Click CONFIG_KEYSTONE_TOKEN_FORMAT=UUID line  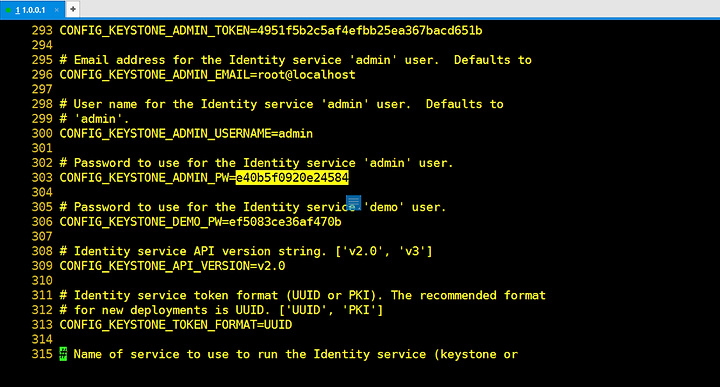coord(175,325)
